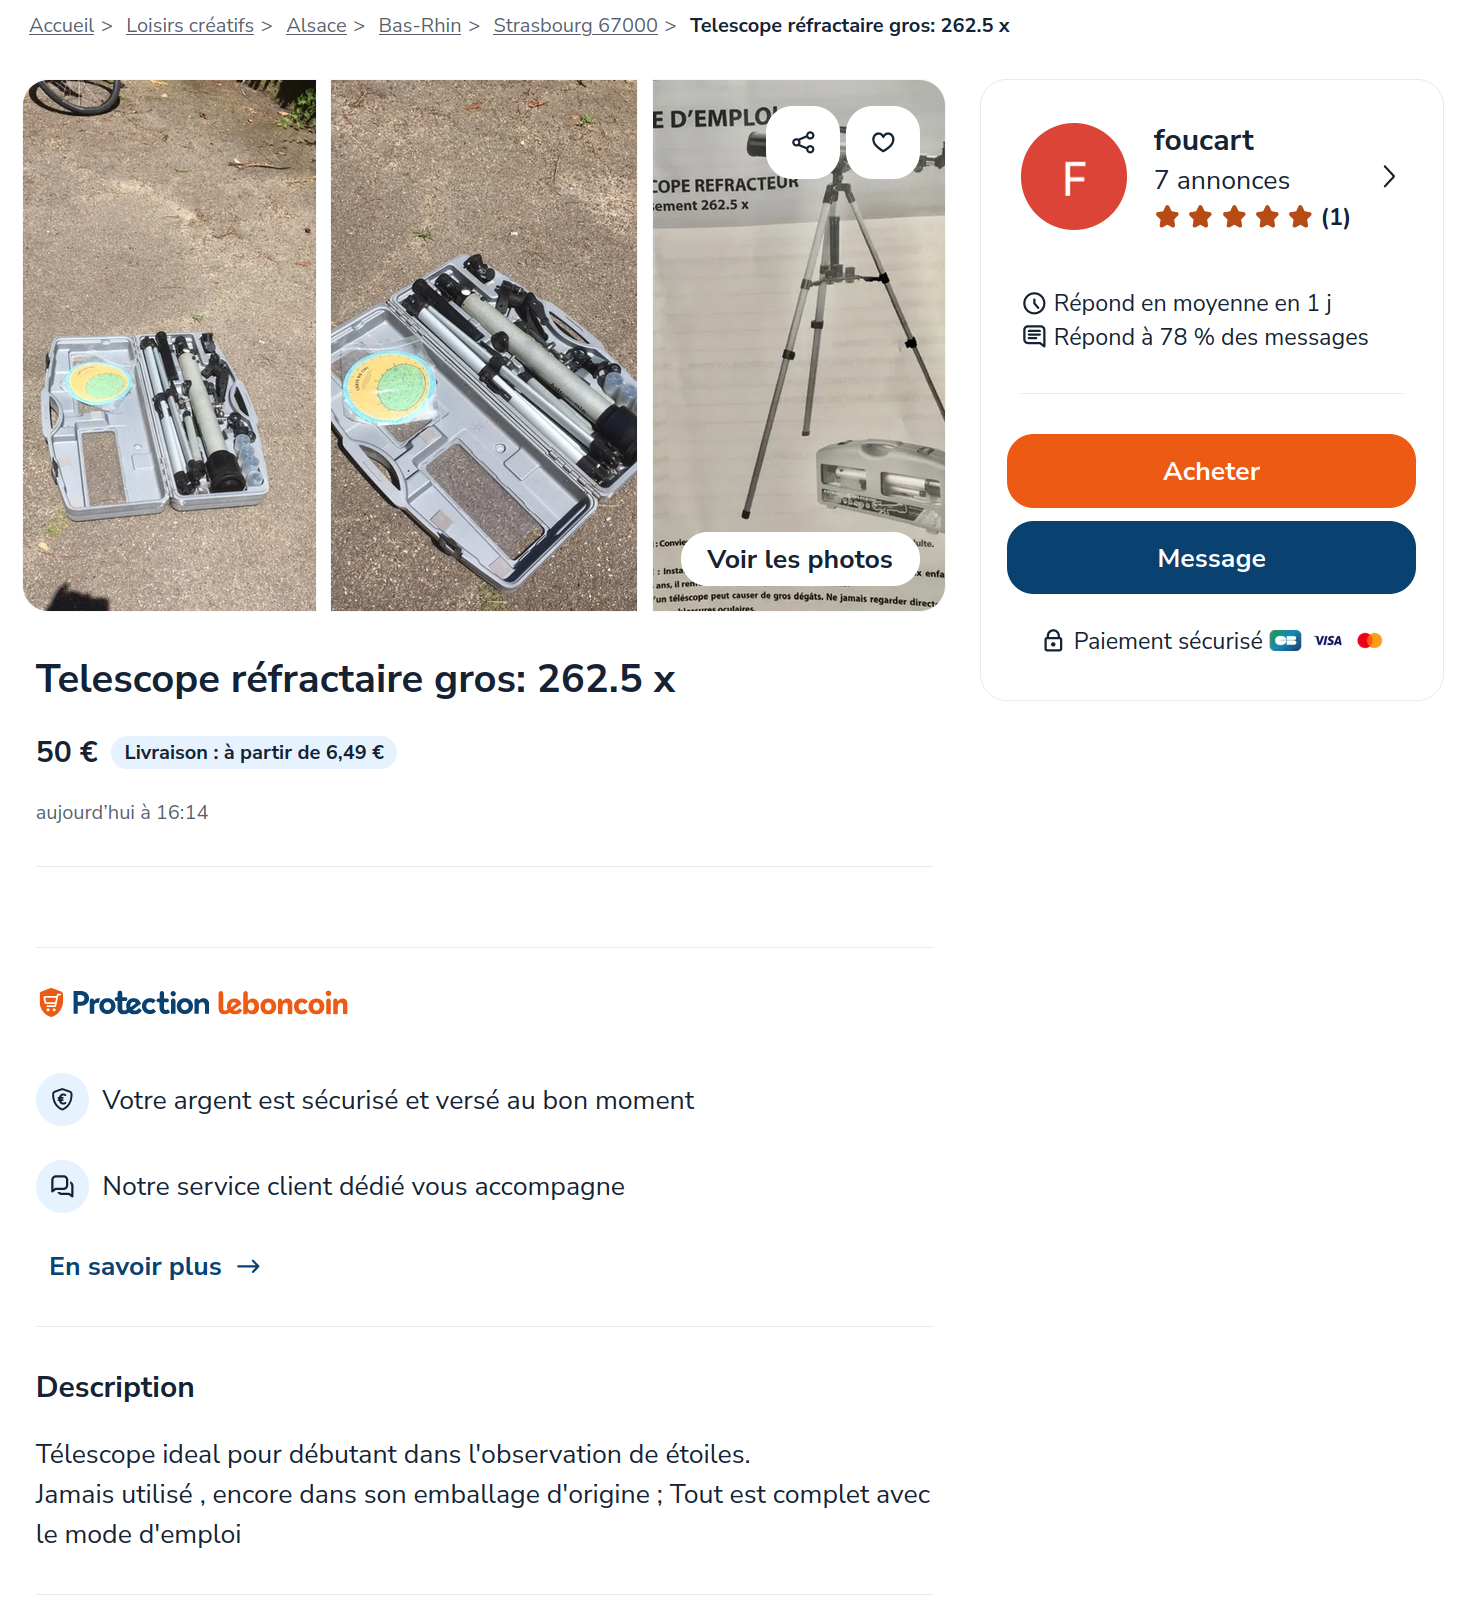Screen dimensions: 1479x1609
Task: Open the first telescope case photo
Action: coord(170,345)
